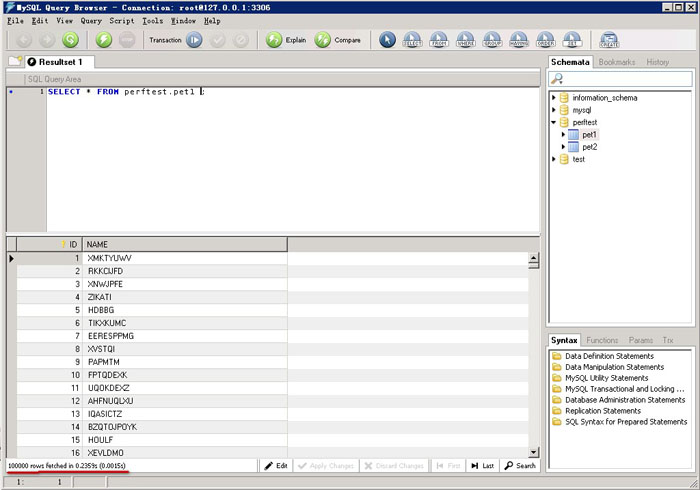
Task: Select the ORDER clause builder icon
Action: [x=546, y=40]
